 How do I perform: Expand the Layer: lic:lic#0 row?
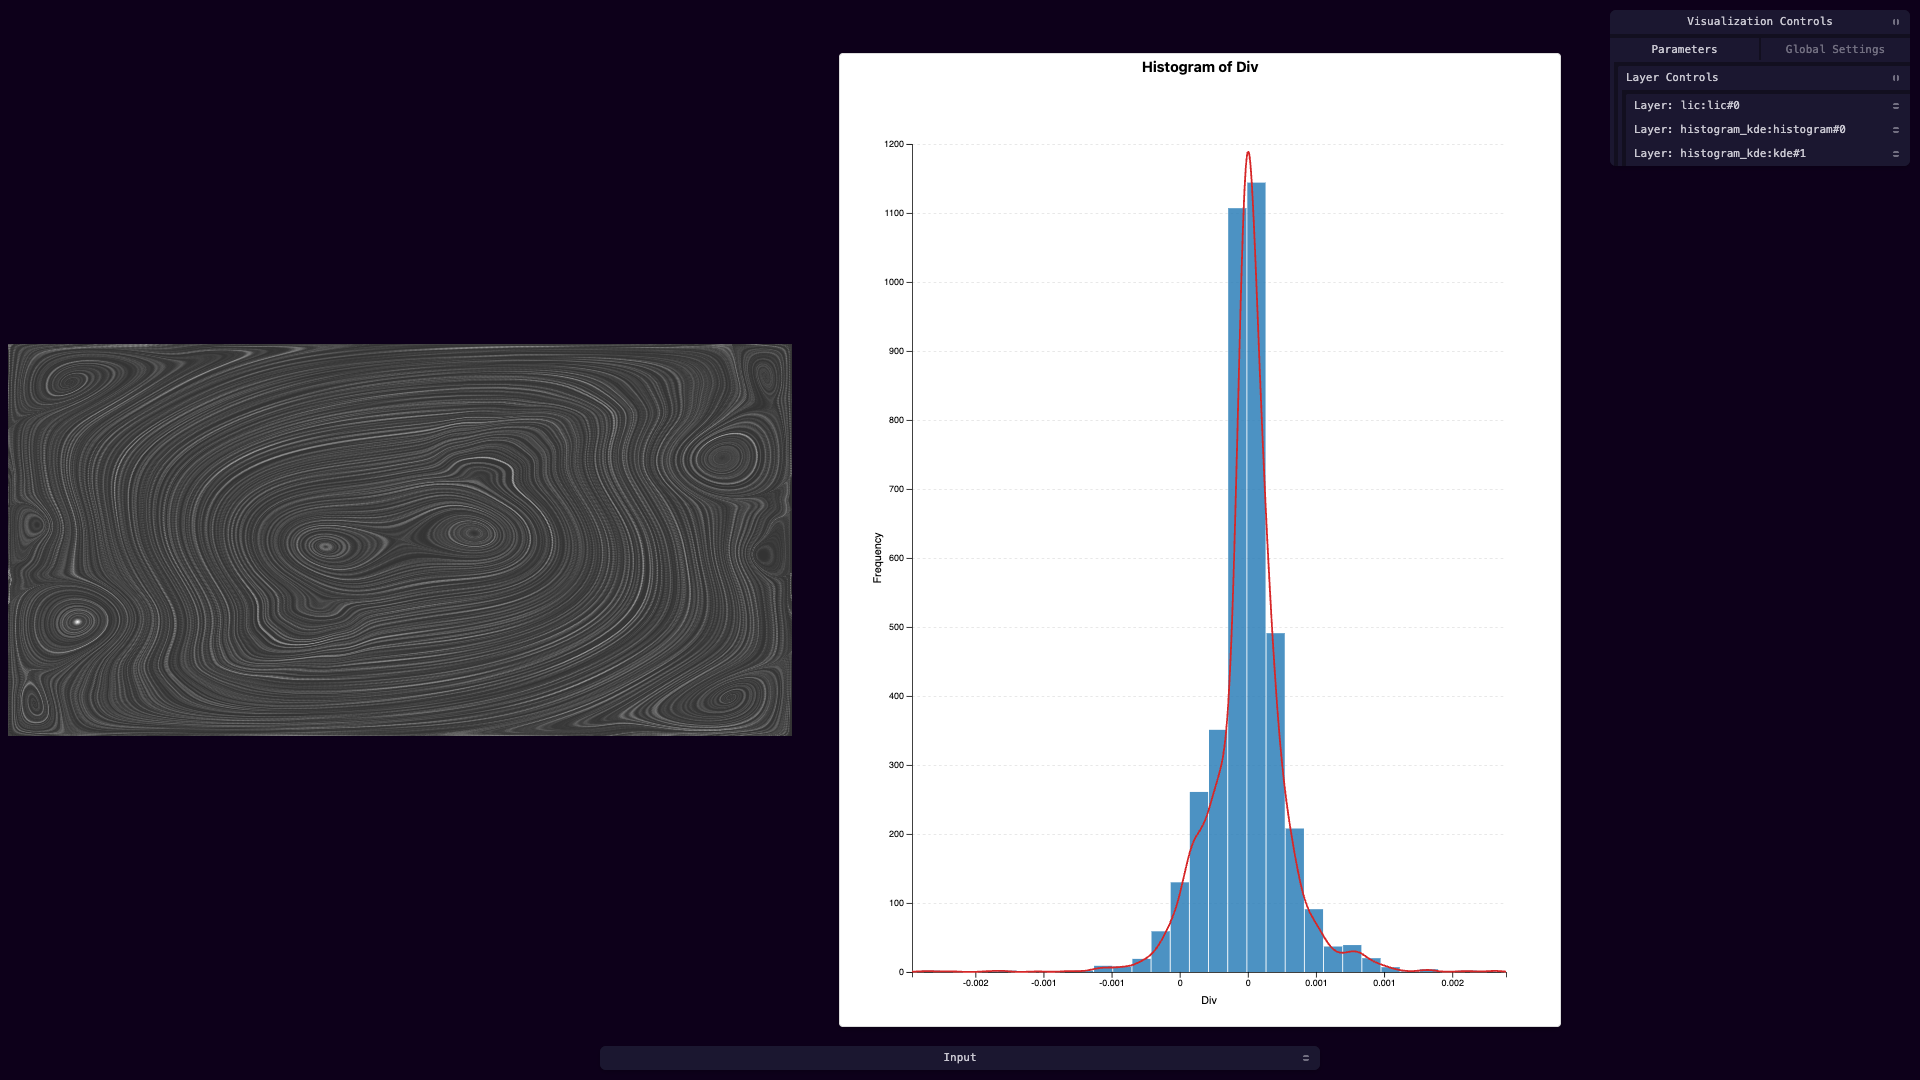1766,106
